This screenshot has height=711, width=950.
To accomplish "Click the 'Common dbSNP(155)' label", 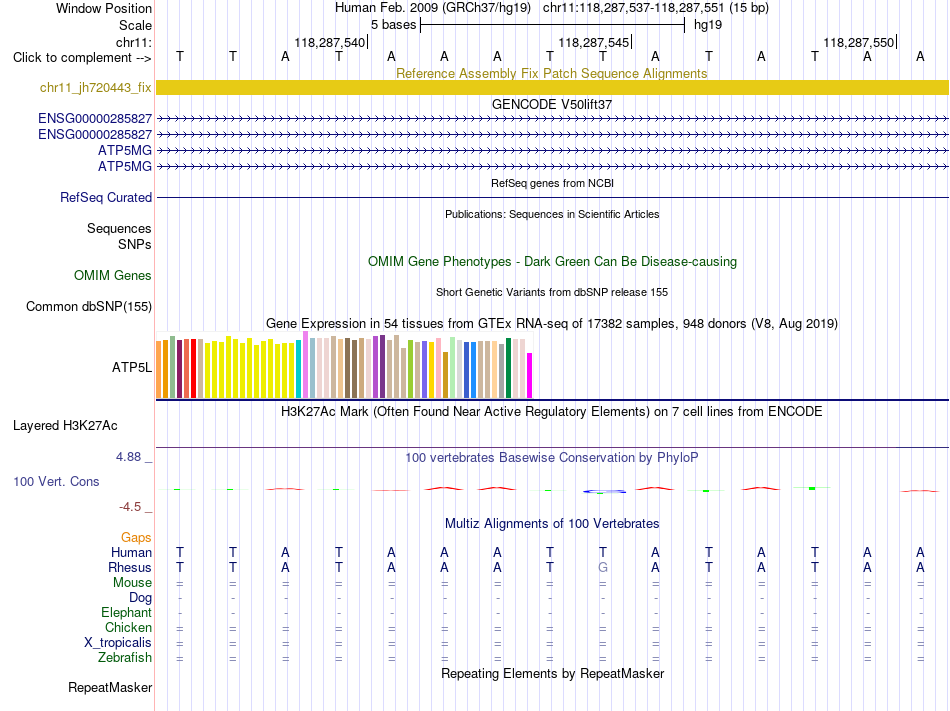I will tap(89, 306).
